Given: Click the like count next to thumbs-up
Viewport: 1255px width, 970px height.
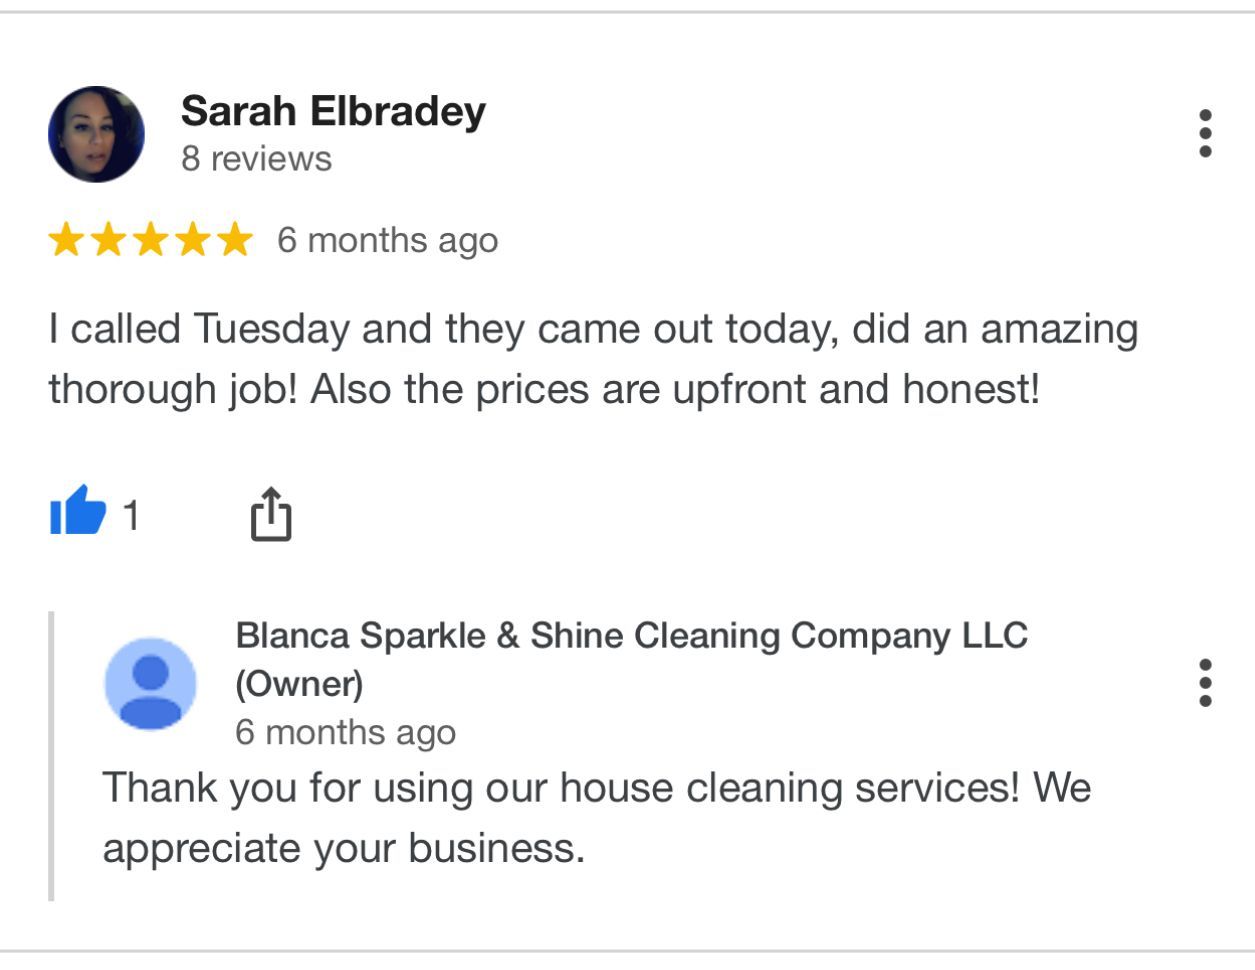Looking at the screenshot, I should click(131, 516).
